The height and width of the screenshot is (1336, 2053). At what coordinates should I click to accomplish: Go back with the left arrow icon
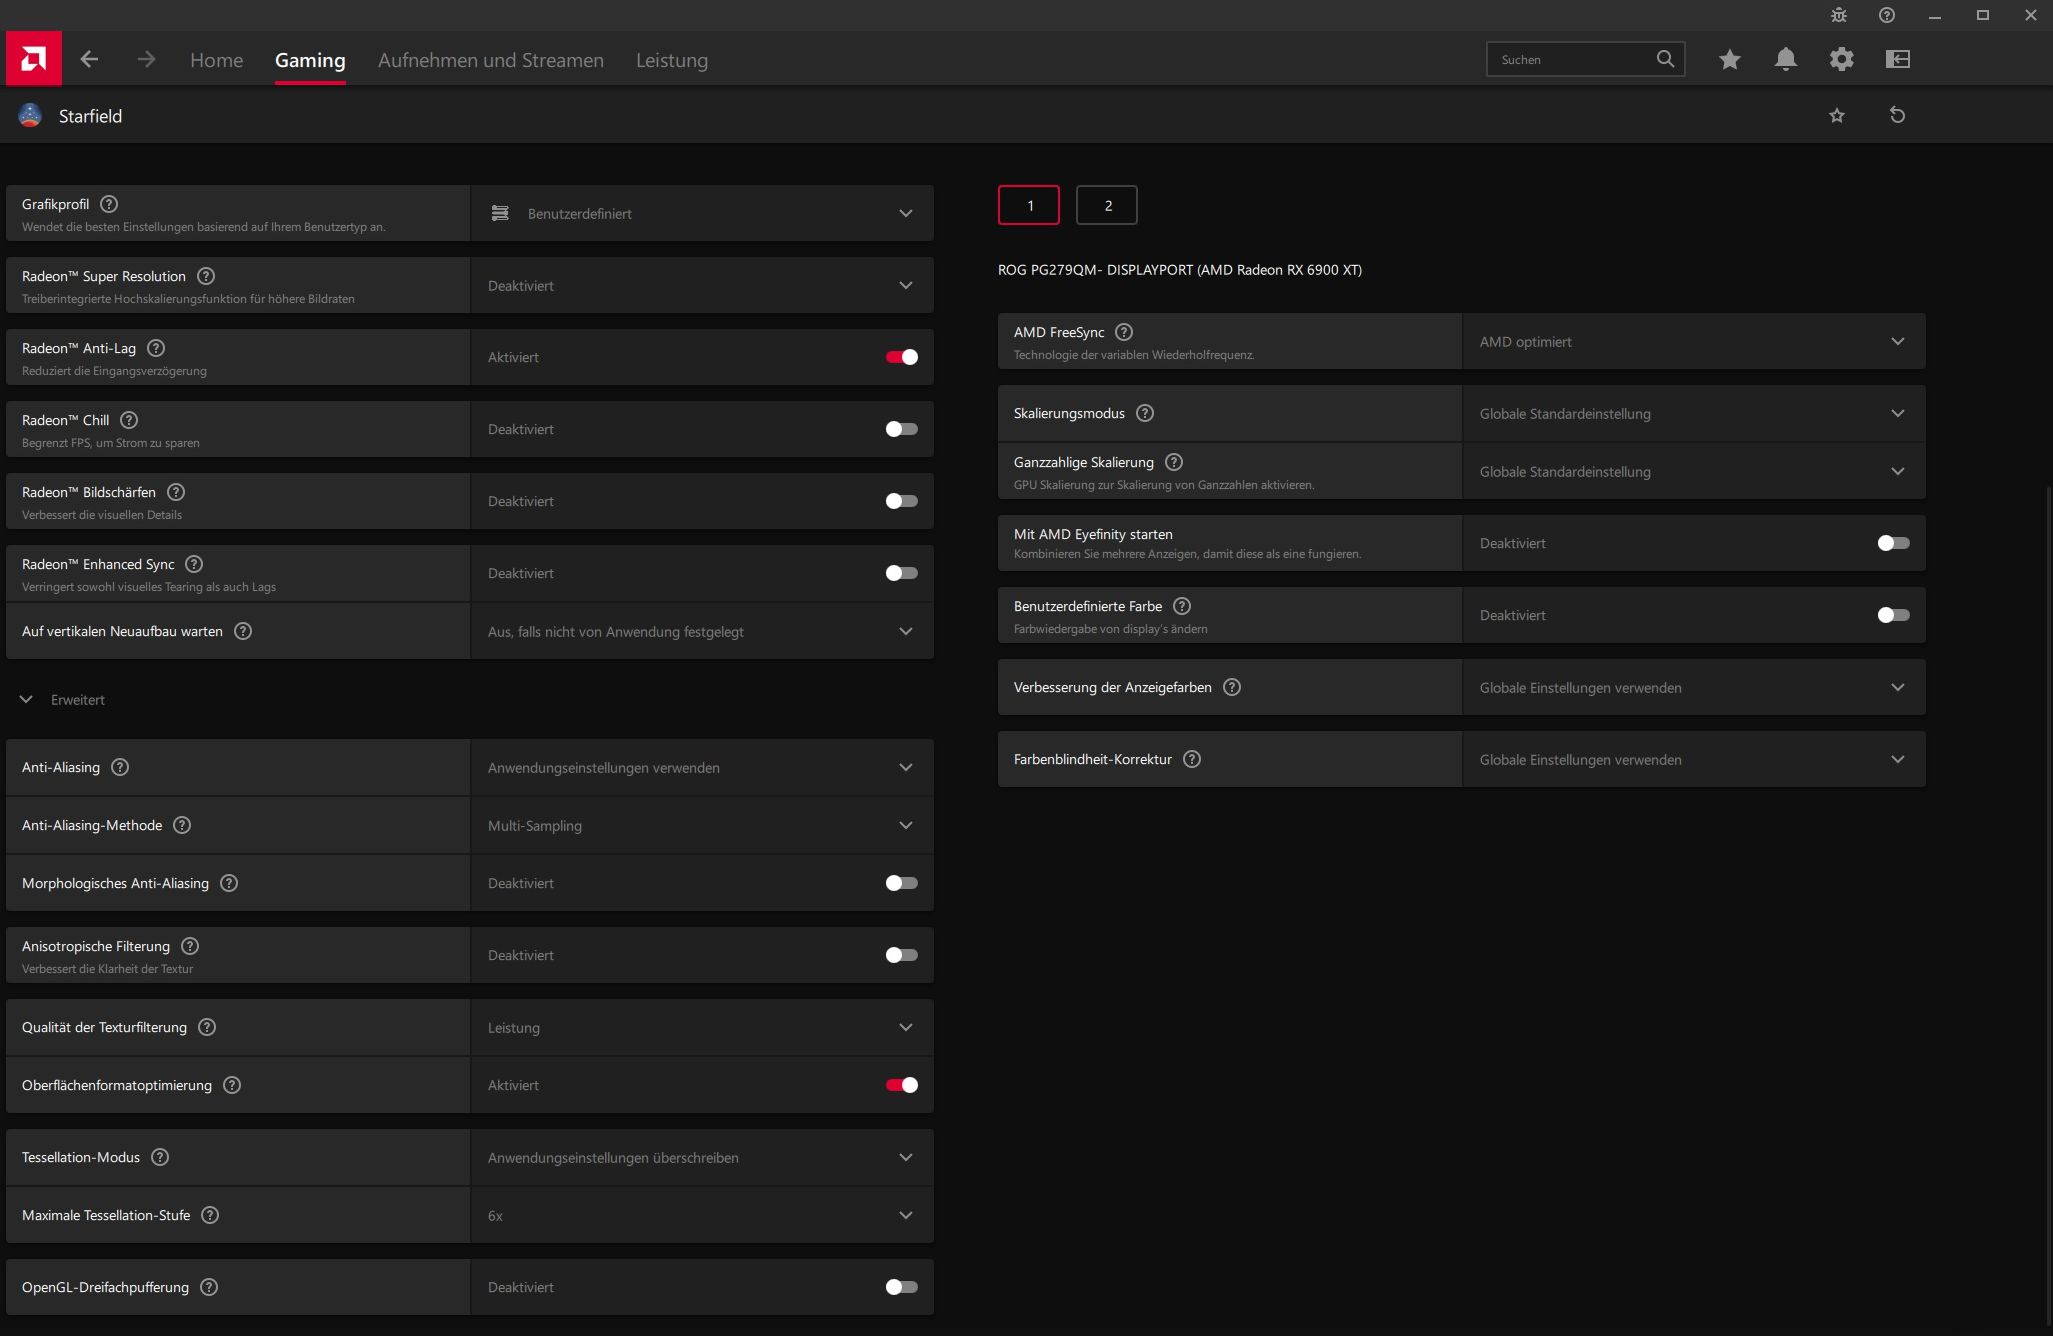(x=89, y=60)
